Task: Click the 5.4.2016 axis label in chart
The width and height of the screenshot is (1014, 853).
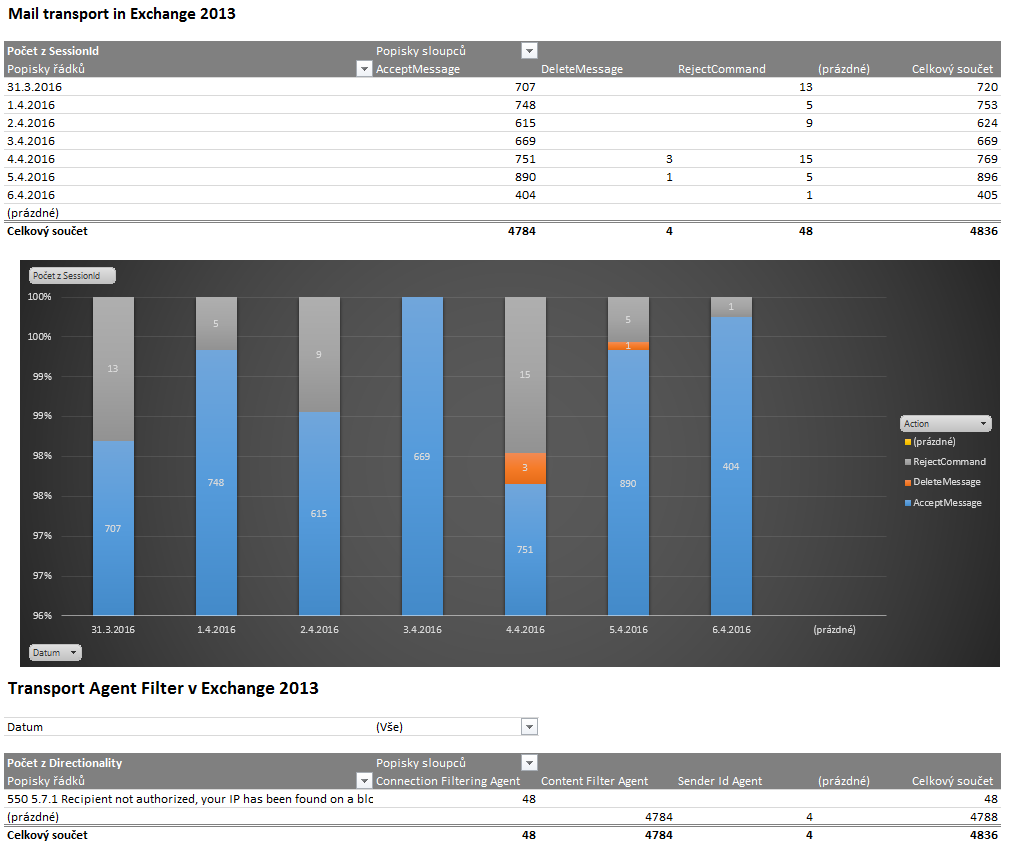Action: click(x=628, y=629)
